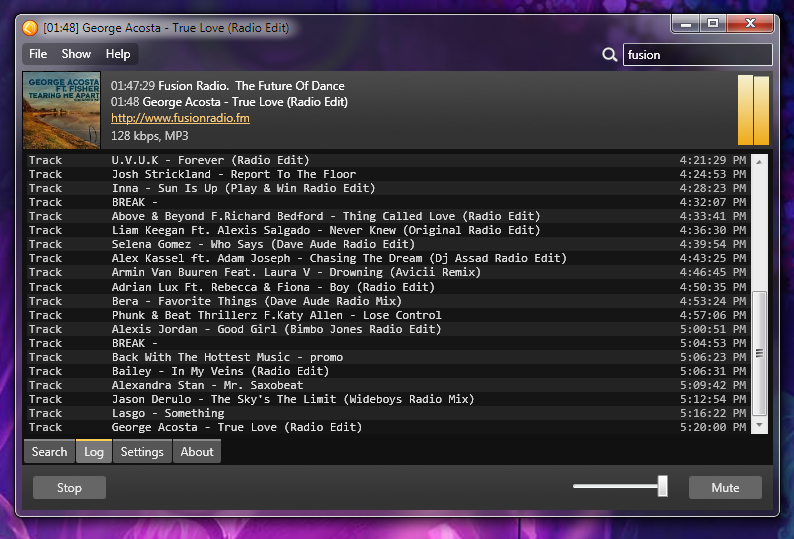This screenshot has height=539, width=794.
Task: Select 'Bera - Favorite Things' log row
Action: 388,301
